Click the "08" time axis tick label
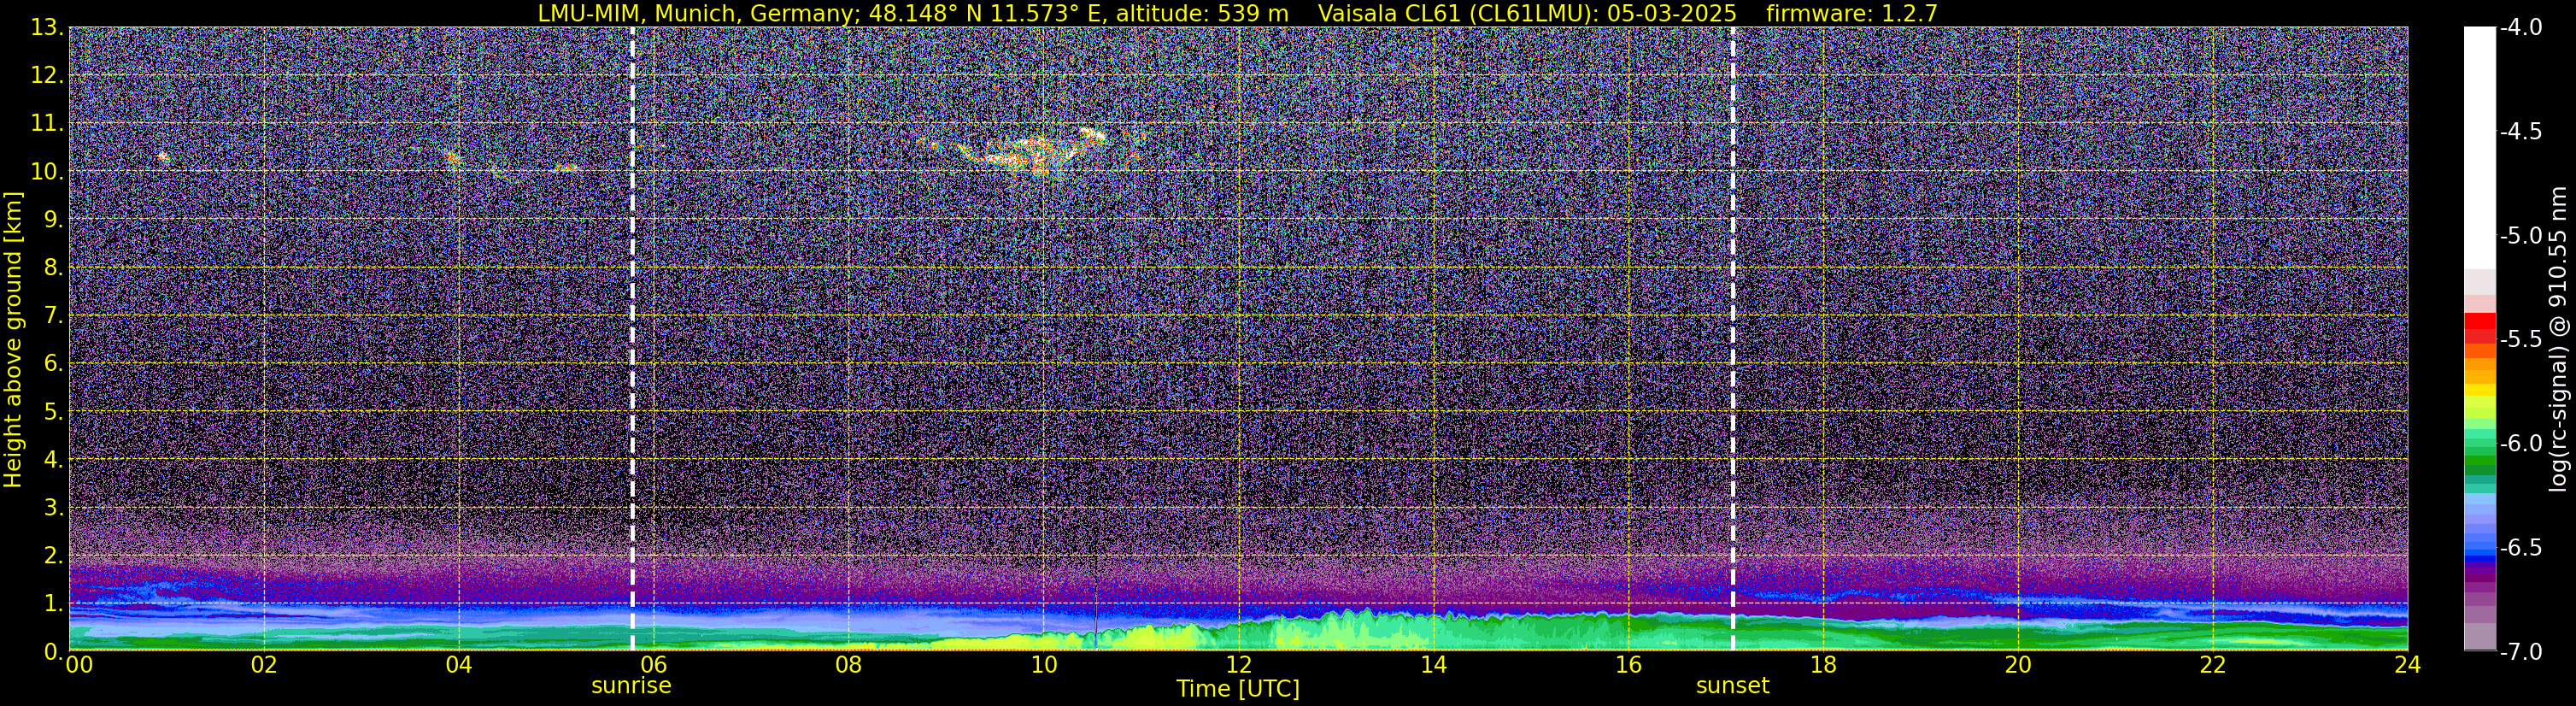Image resolution: width=2576 pixels, height=706 pixels. pos(849,666)
